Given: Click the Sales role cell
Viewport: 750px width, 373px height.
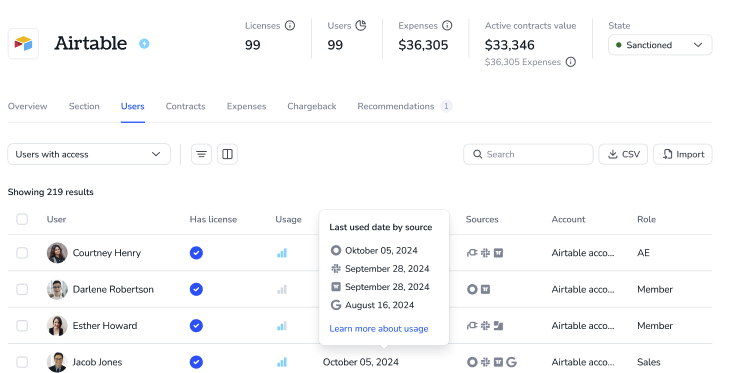Looking at the screenshot, I should coord(649,362).
